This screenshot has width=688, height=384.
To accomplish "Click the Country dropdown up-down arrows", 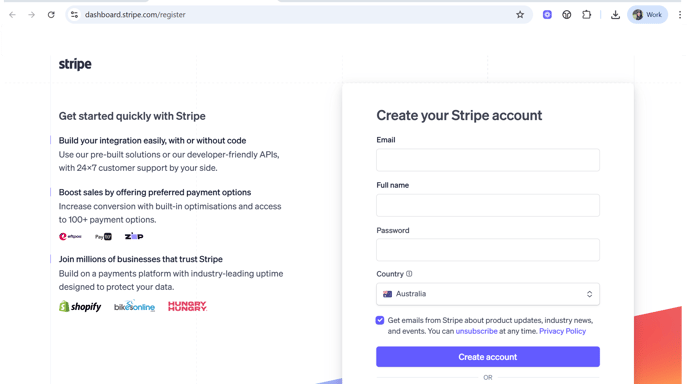I will click(589, 294).
